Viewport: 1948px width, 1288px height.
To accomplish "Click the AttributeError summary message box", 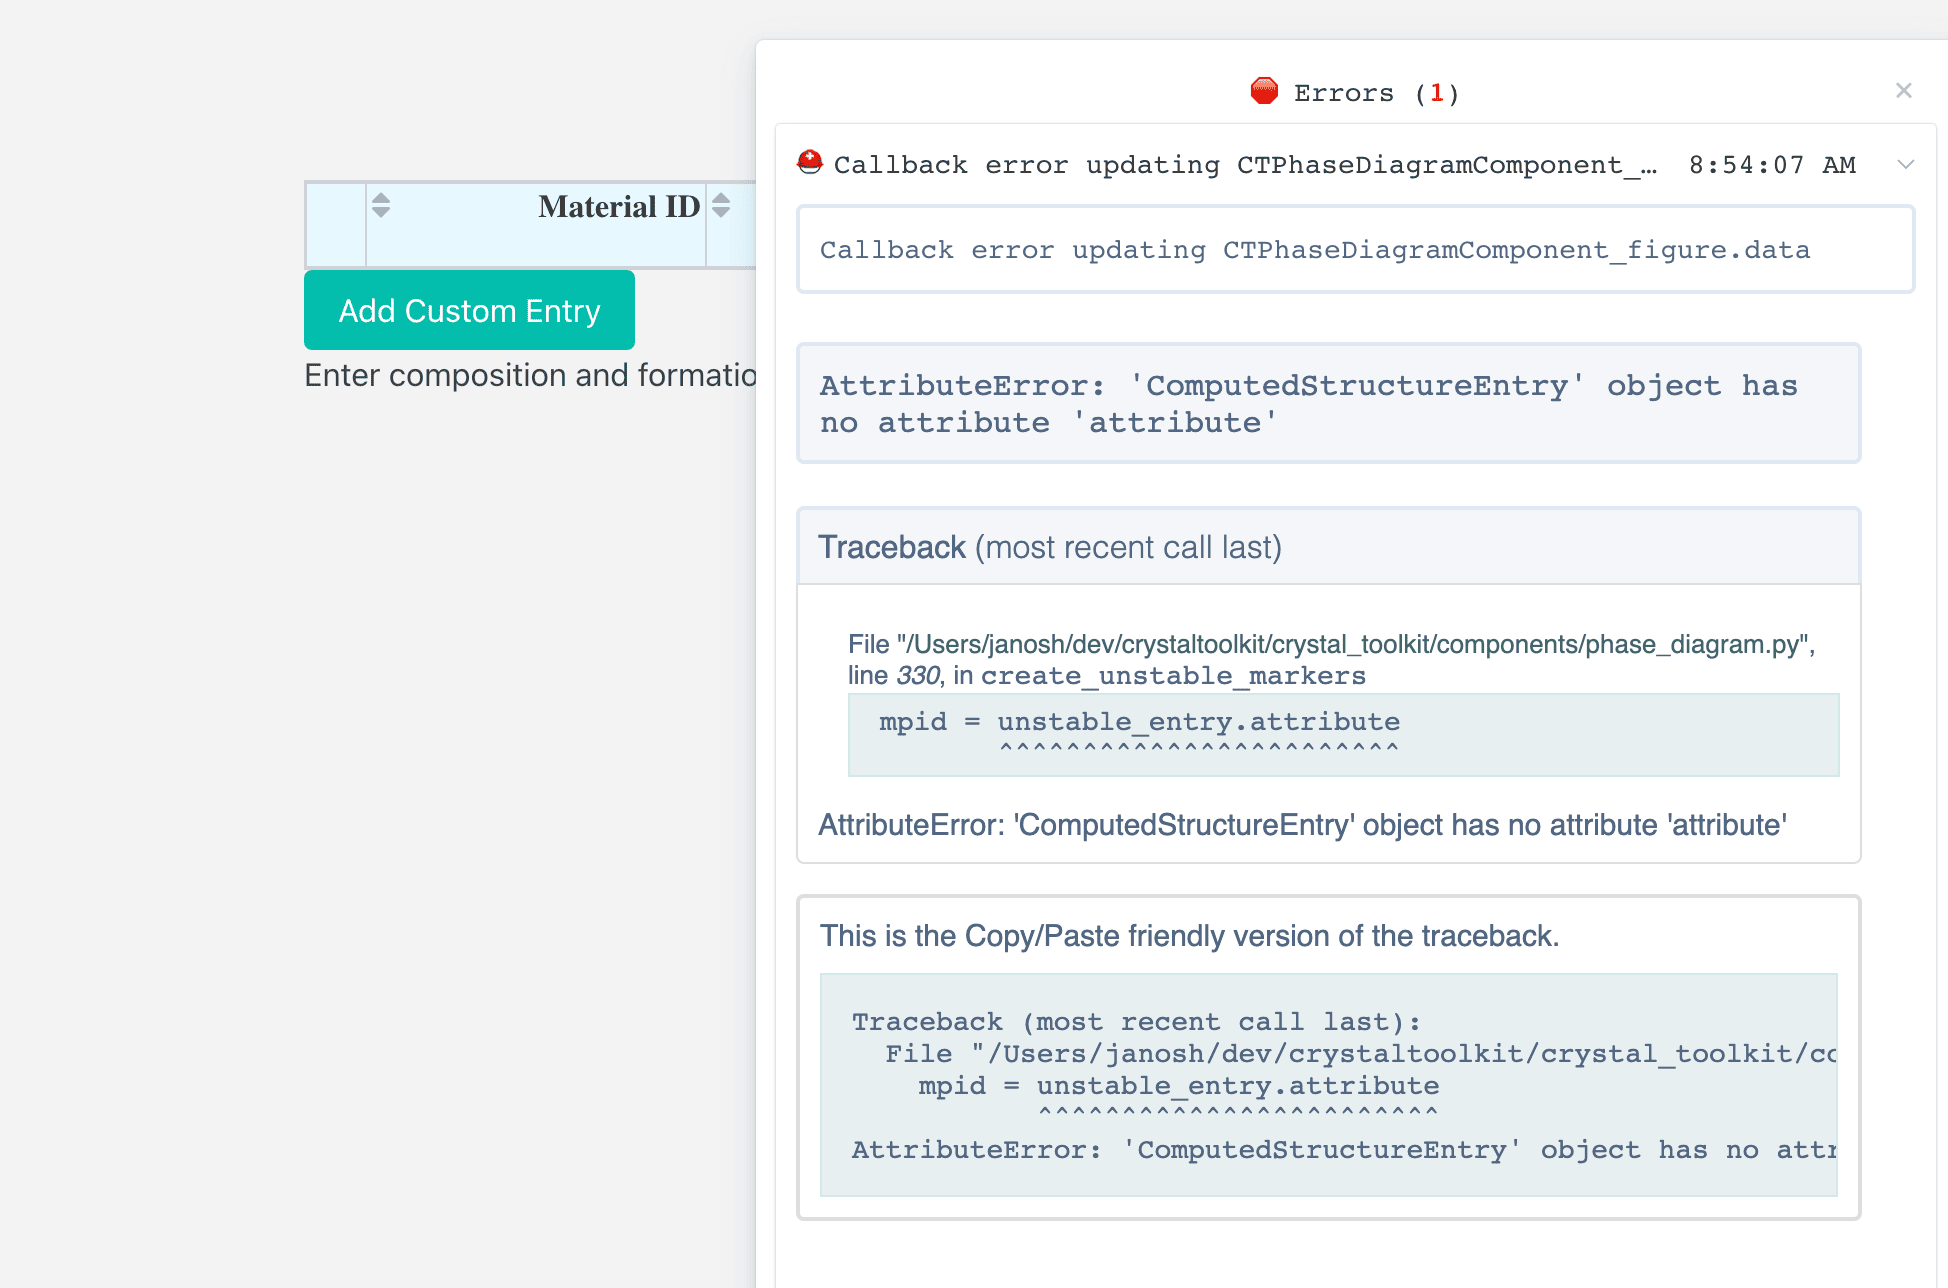I will point(1327,403).
